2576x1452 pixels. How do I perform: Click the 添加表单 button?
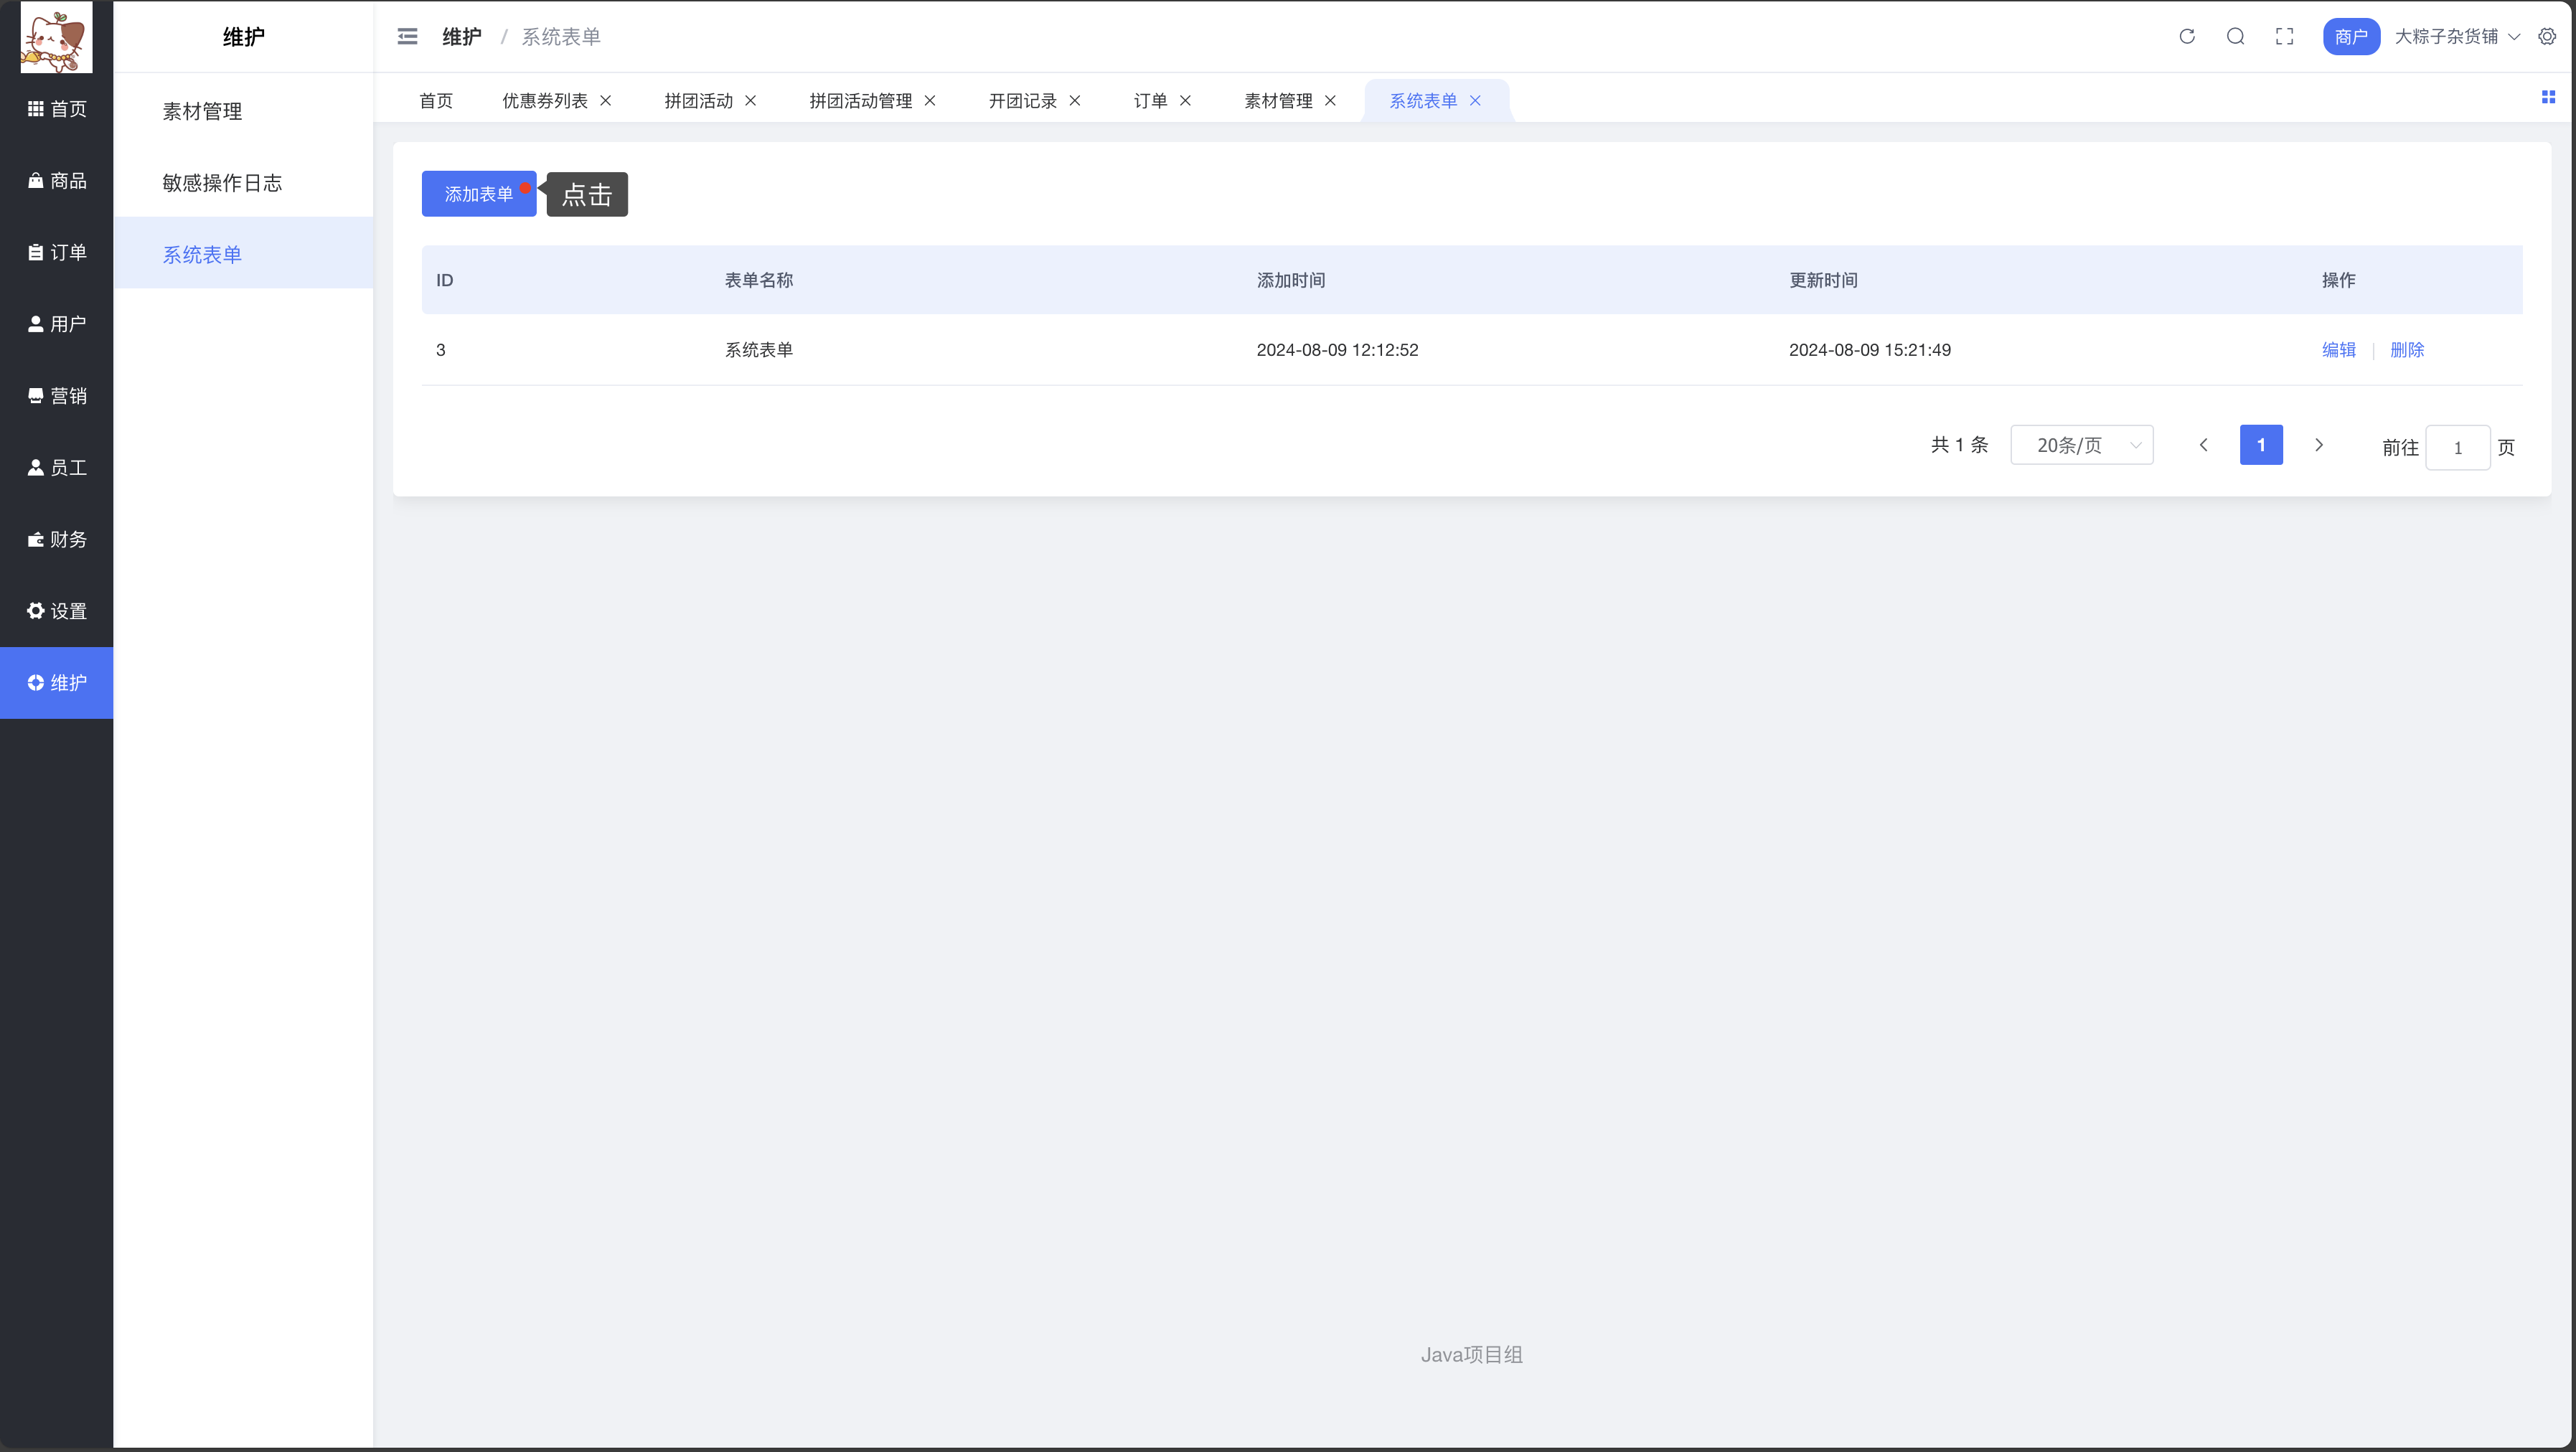point(479,194)
